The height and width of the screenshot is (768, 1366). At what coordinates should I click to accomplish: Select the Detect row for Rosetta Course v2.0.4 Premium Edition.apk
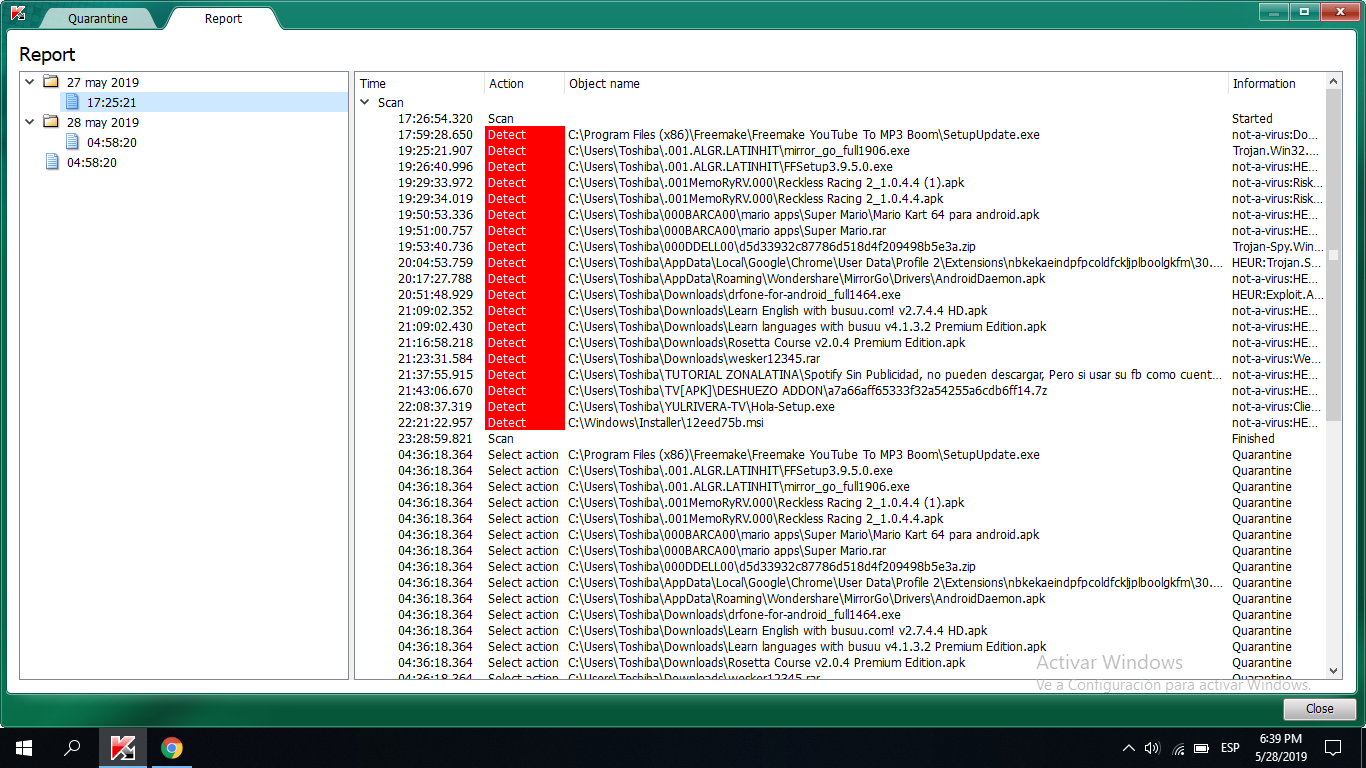click(x=842, y=342)
